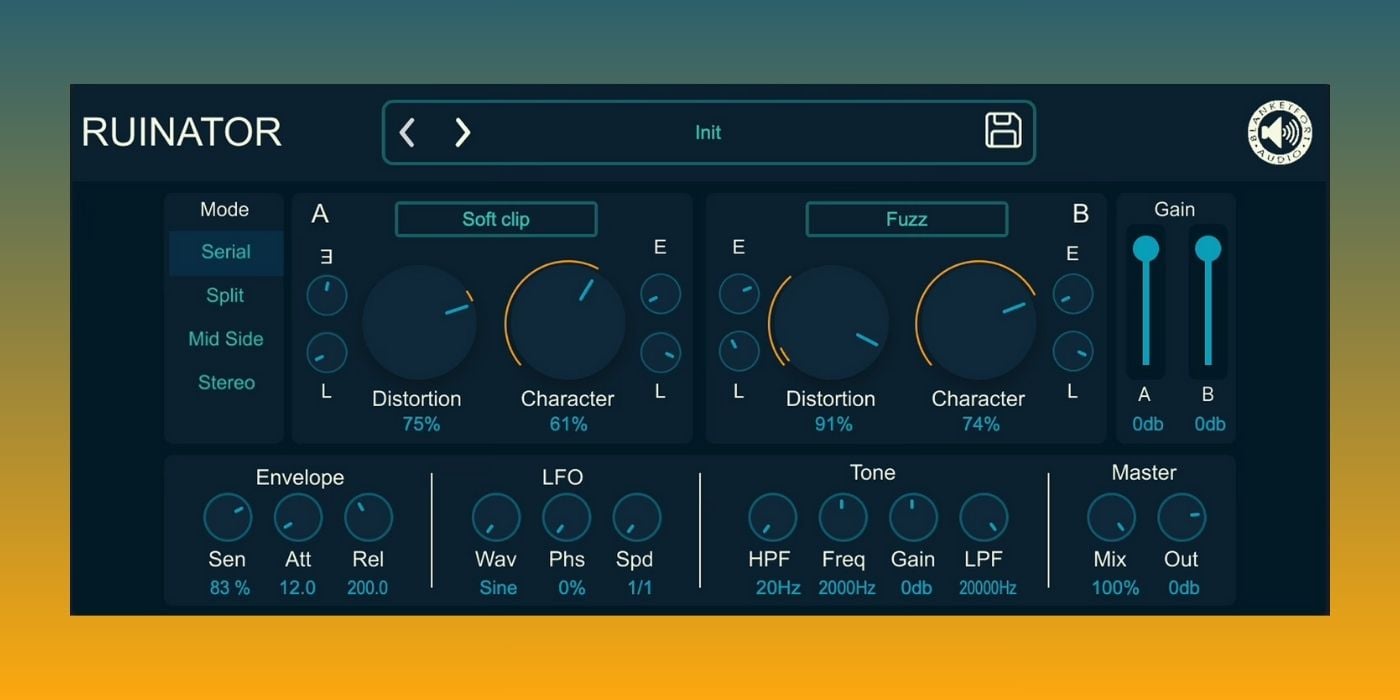Select Mid Side mode
This screenshot has height=700, width=1400.
[x=224, y=339]
